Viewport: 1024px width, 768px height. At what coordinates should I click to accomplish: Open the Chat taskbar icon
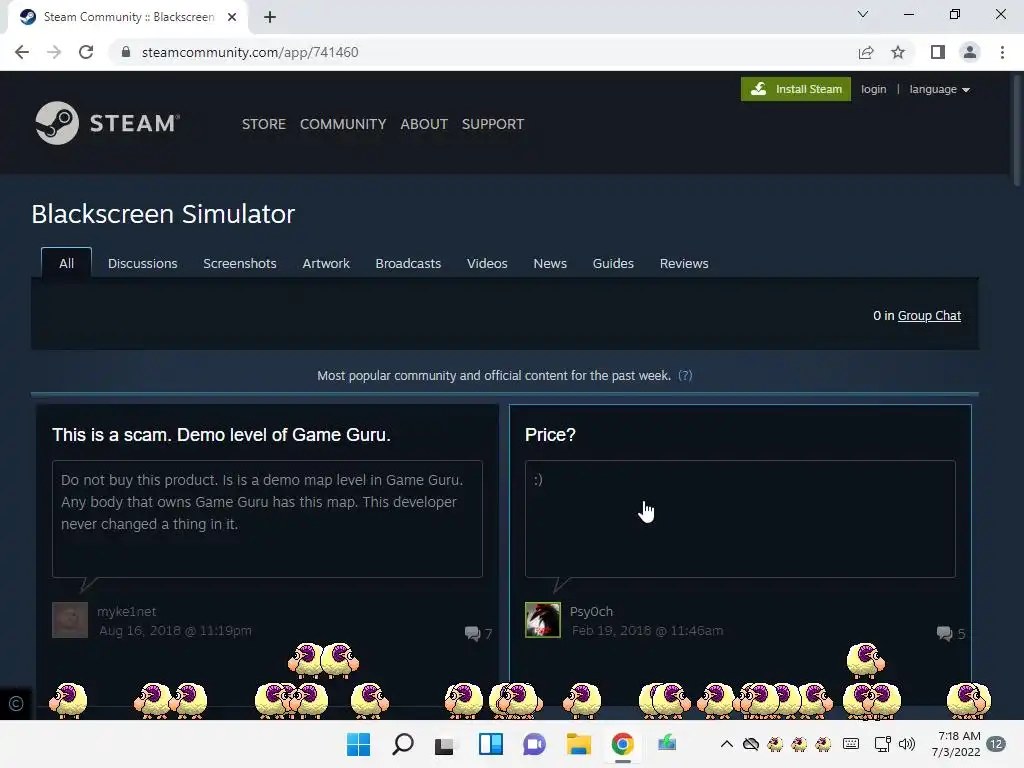pos(534,744)
